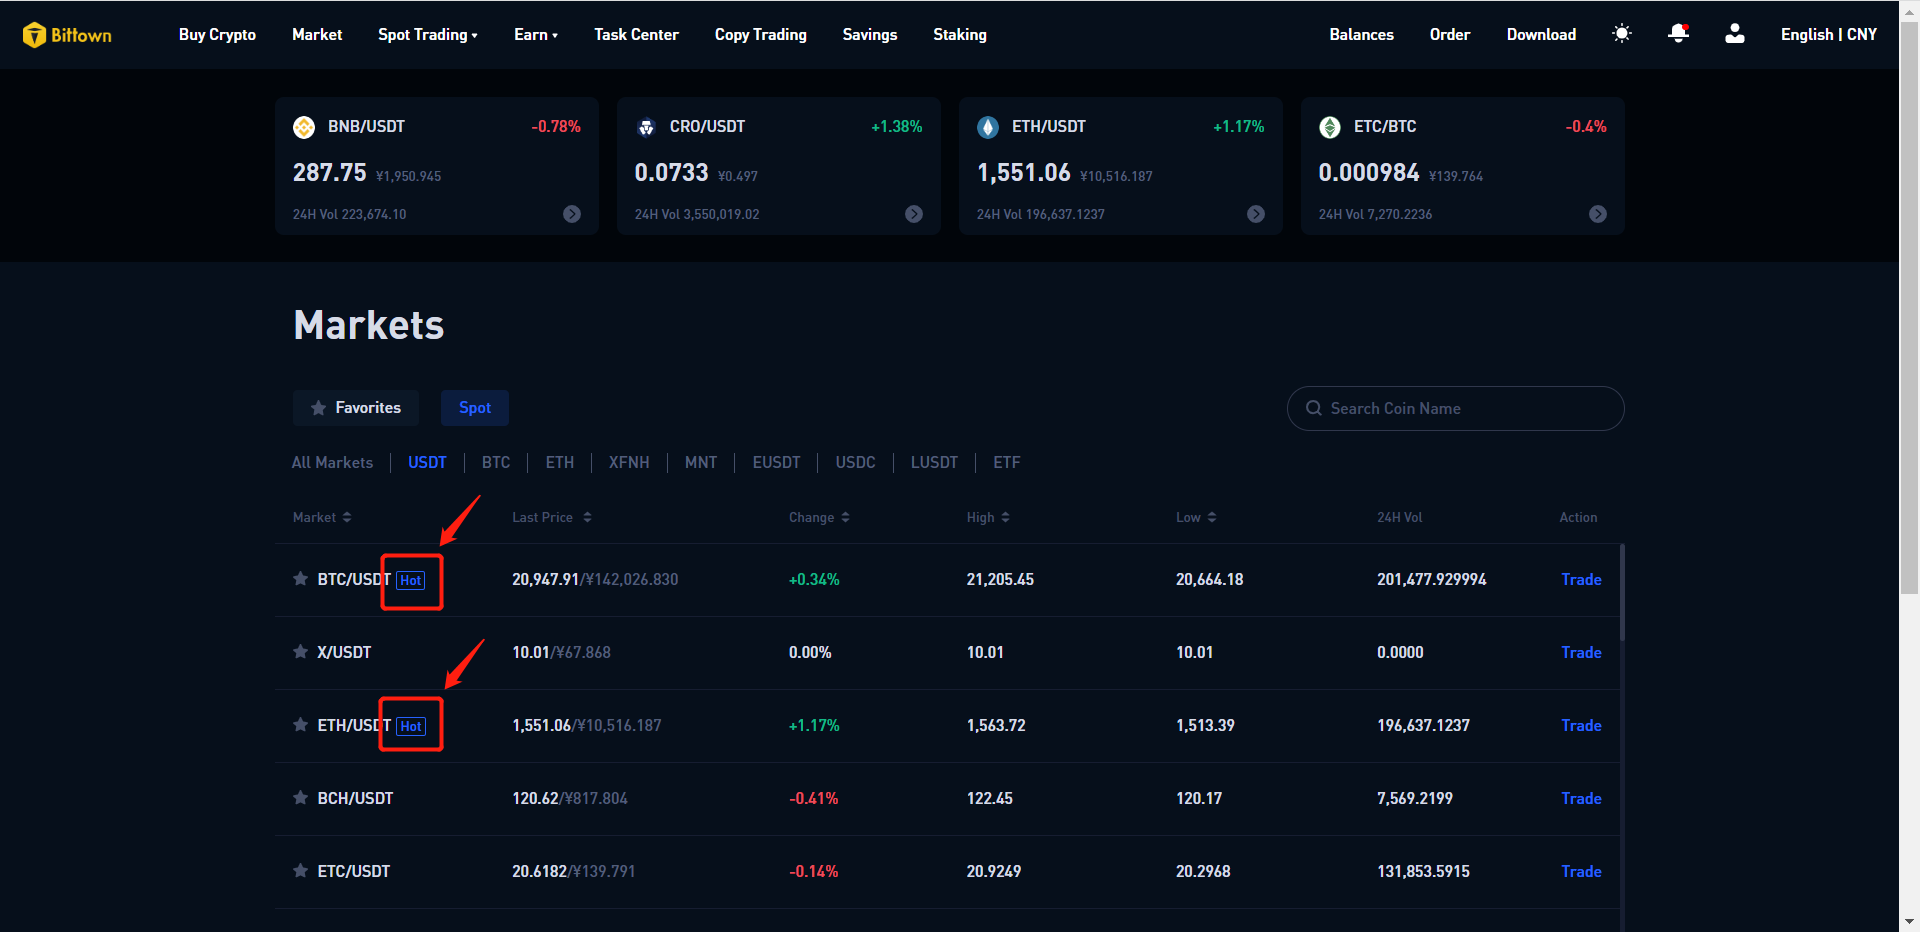Viewport: 1920px width, 932px height.
Task: Open English | CNY language selector
Action: [x=1829, y=35]
